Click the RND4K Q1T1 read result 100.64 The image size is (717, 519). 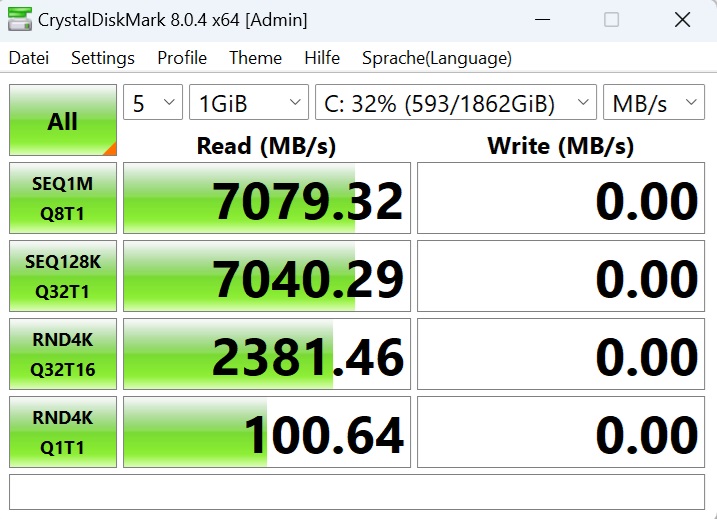267,432
